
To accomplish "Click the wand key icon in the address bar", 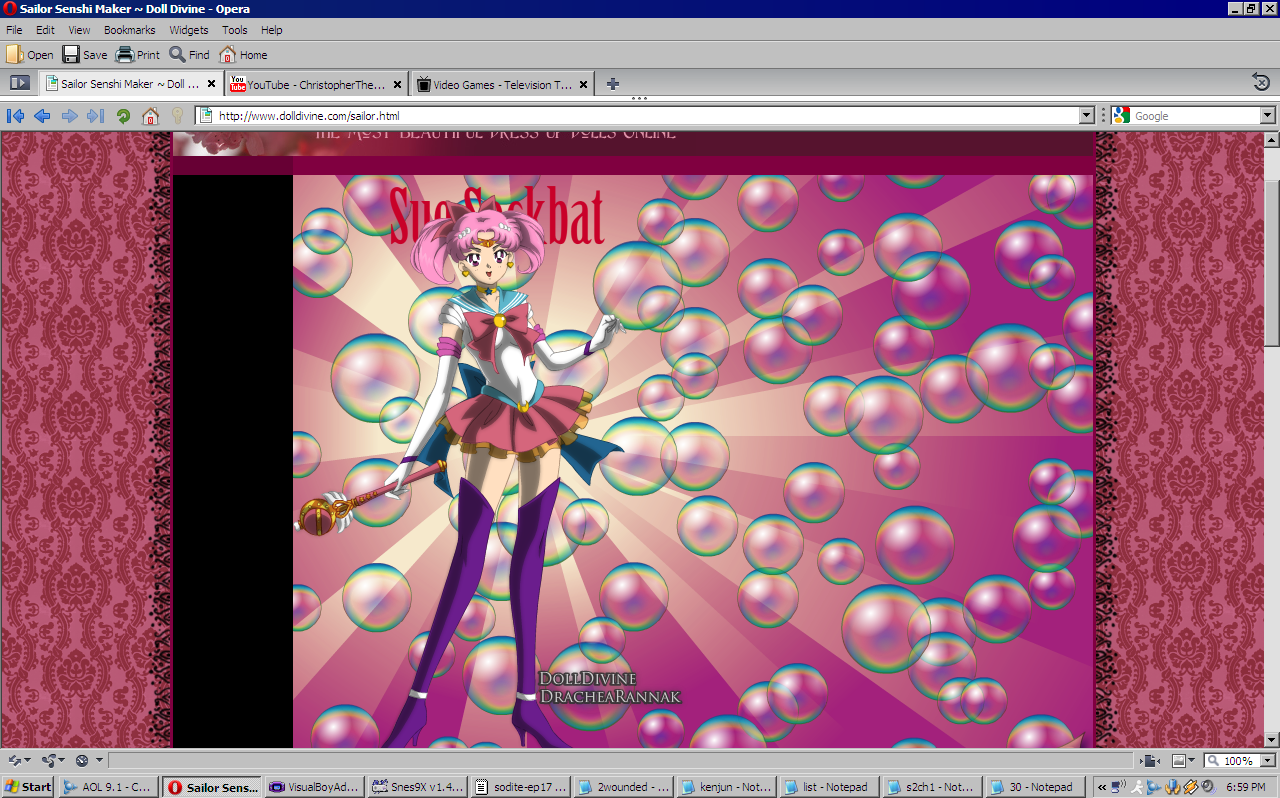I will pyautogui.click(x=177, y=116).
